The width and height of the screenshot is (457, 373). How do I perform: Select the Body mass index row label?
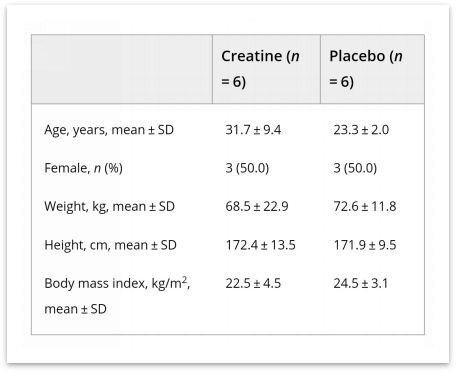(117, 296)
